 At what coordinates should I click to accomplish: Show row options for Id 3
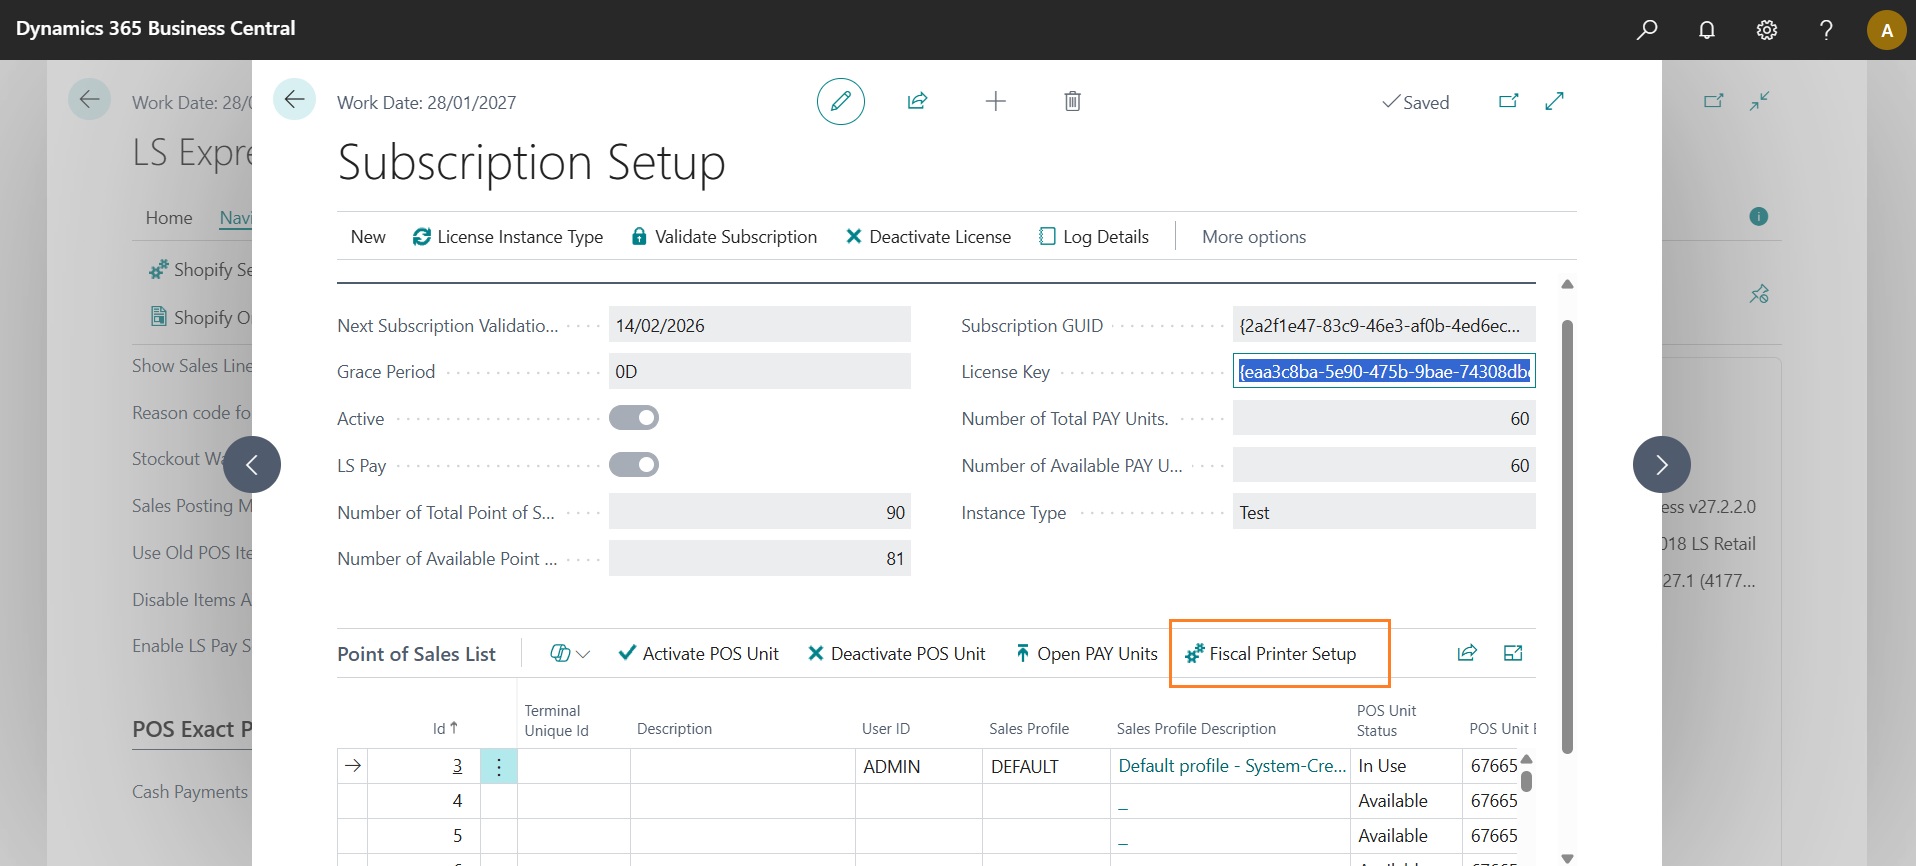[498, 767]
